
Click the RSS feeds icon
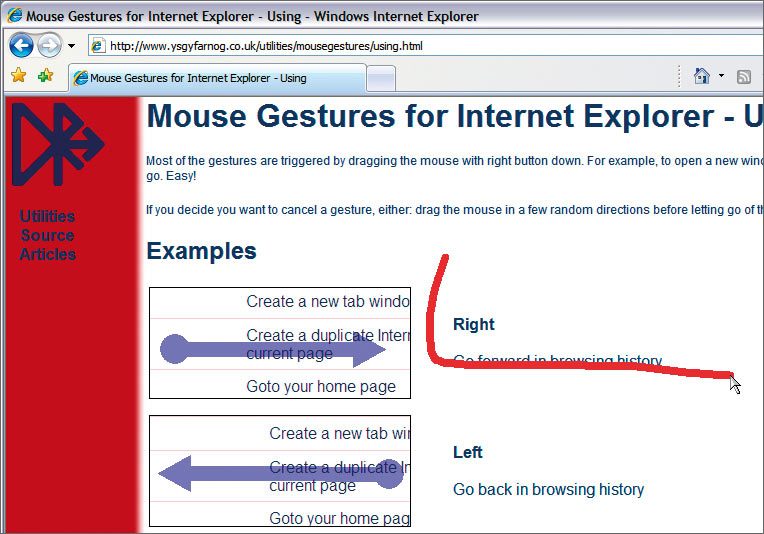(x=744, y=76)
